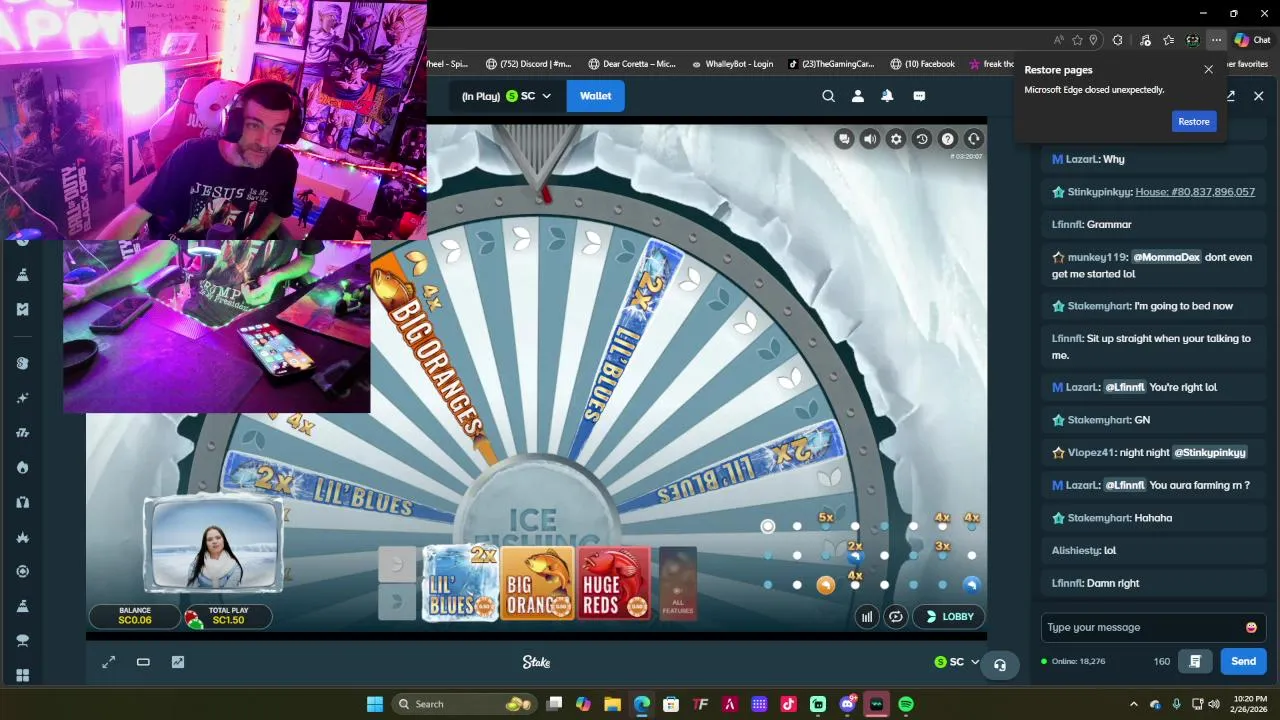Select the Lil' Blues bet tile

(x=460, y=583)
